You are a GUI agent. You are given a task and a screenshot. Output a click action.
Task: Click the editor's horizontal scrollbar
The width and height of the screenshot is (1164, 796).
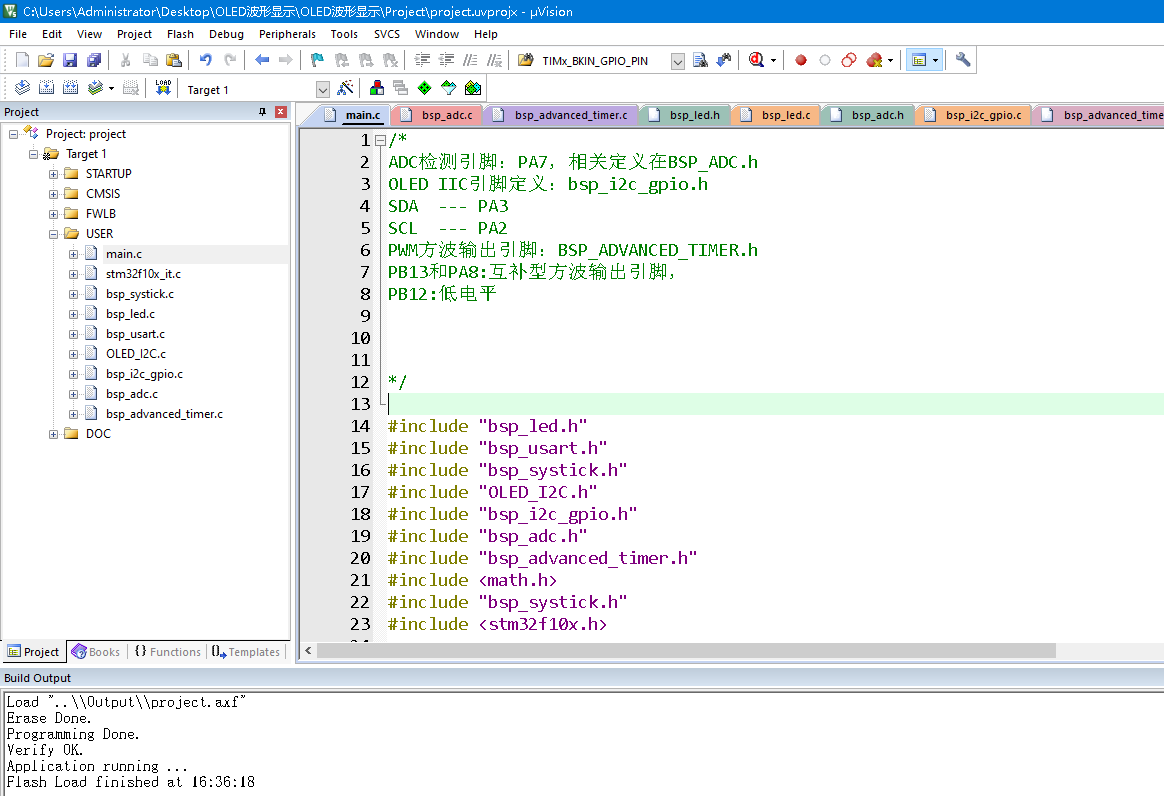(686, 651)
